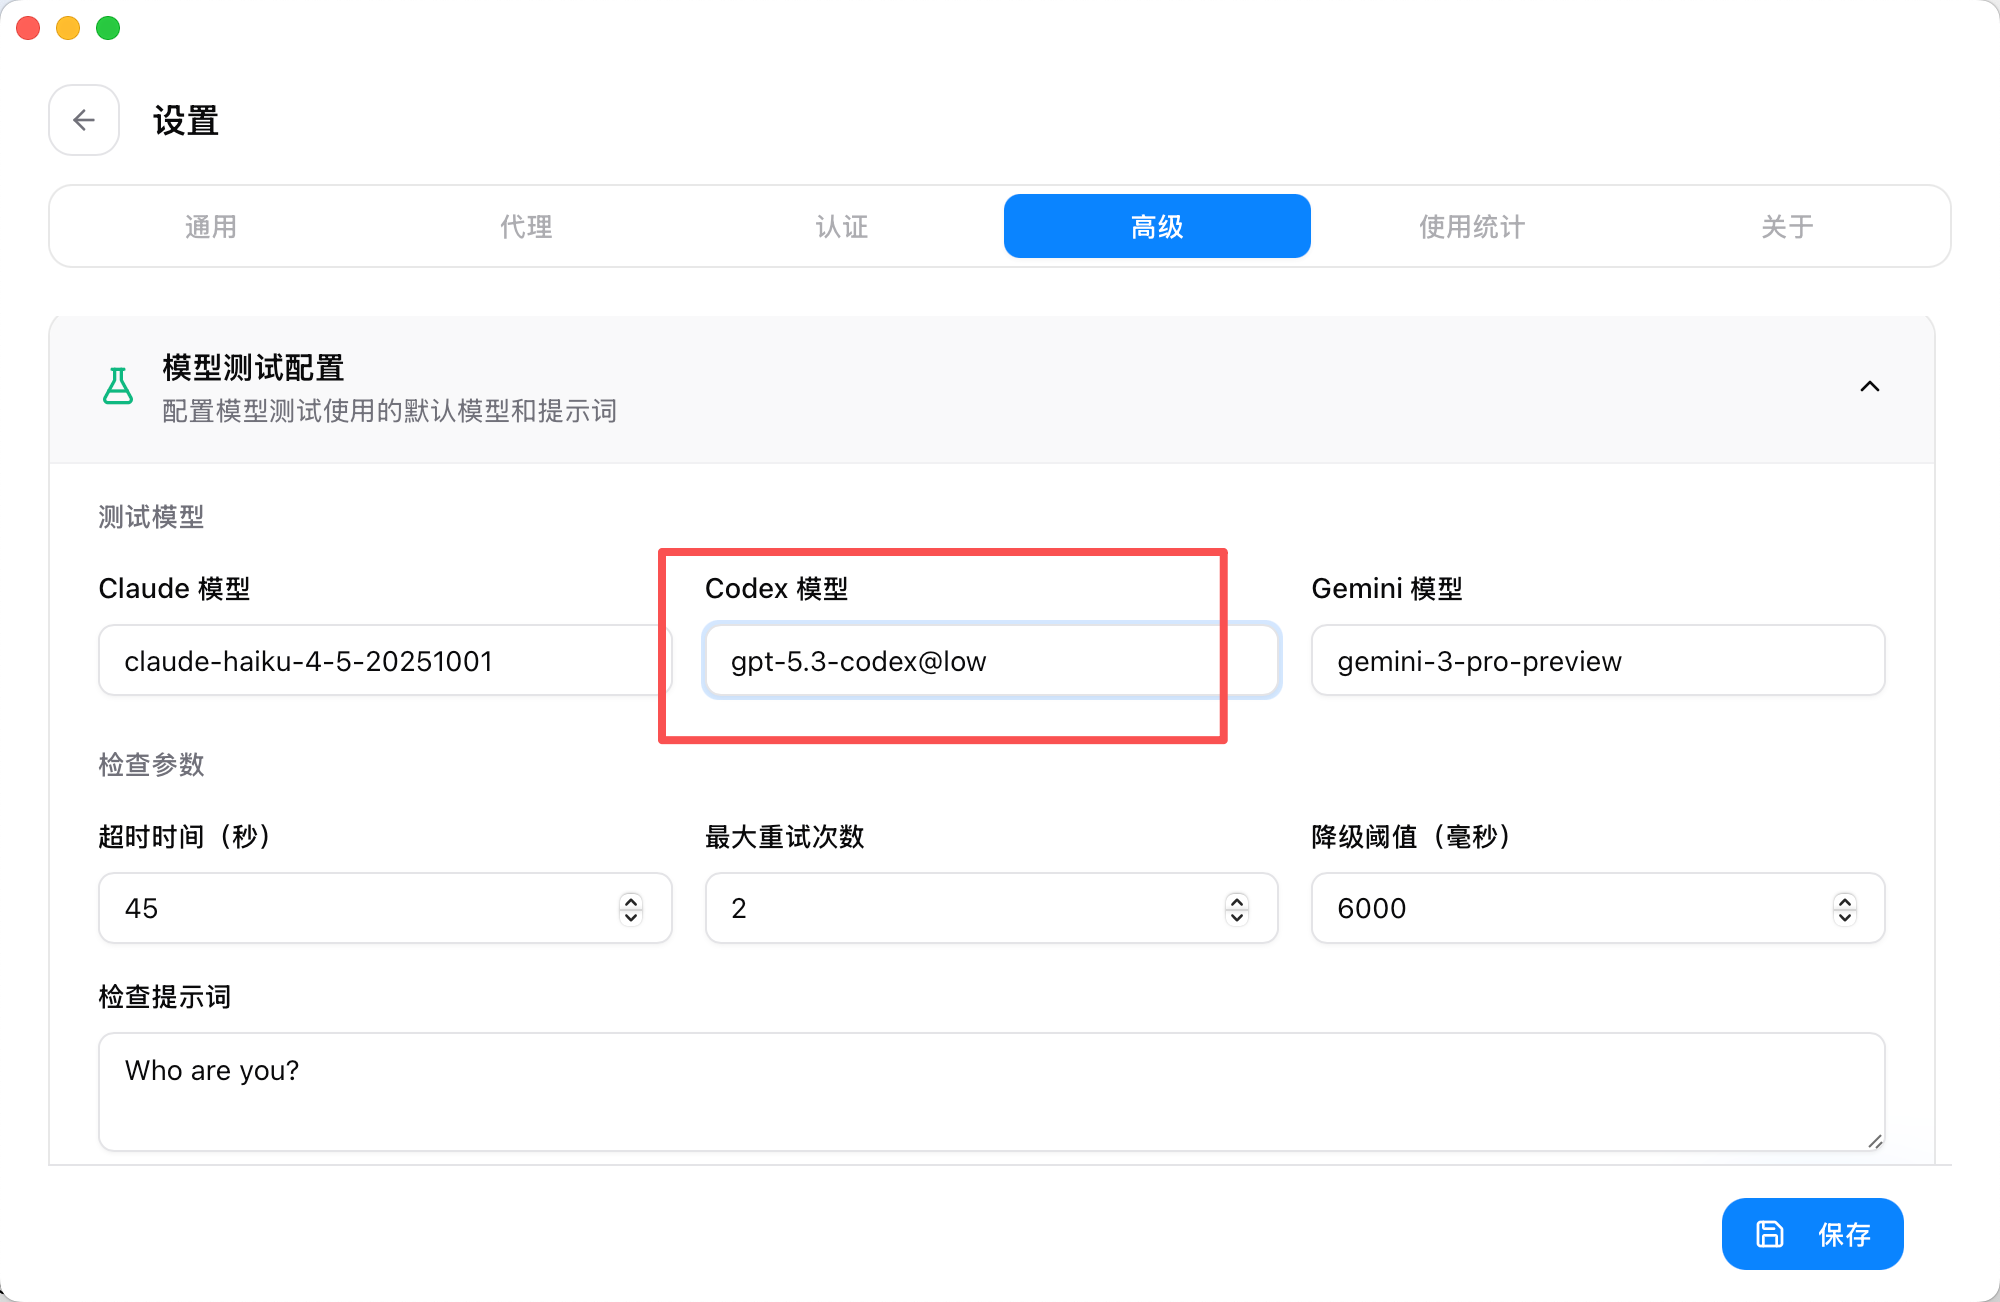Click the flask icon for model testing
This screenshot has height=1302, width=2000.
(118, 385)
